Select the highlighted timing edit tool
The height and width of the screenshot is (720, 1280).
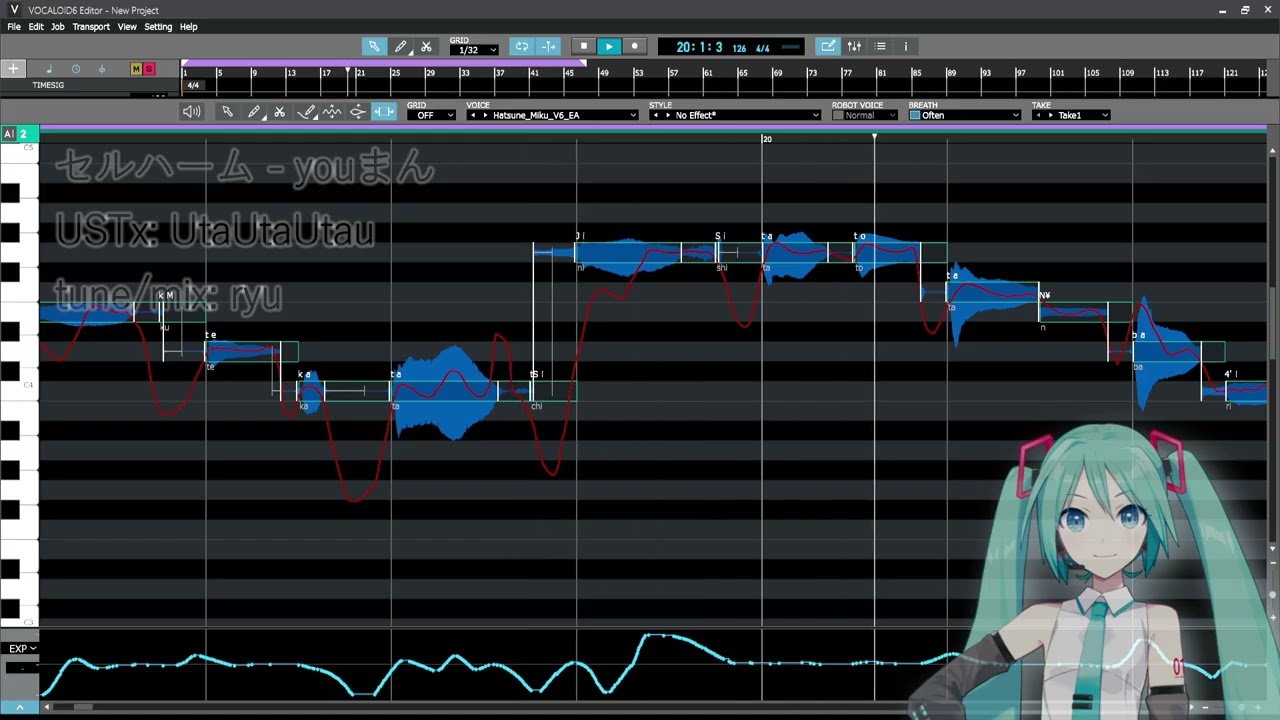tap(384, 112)
